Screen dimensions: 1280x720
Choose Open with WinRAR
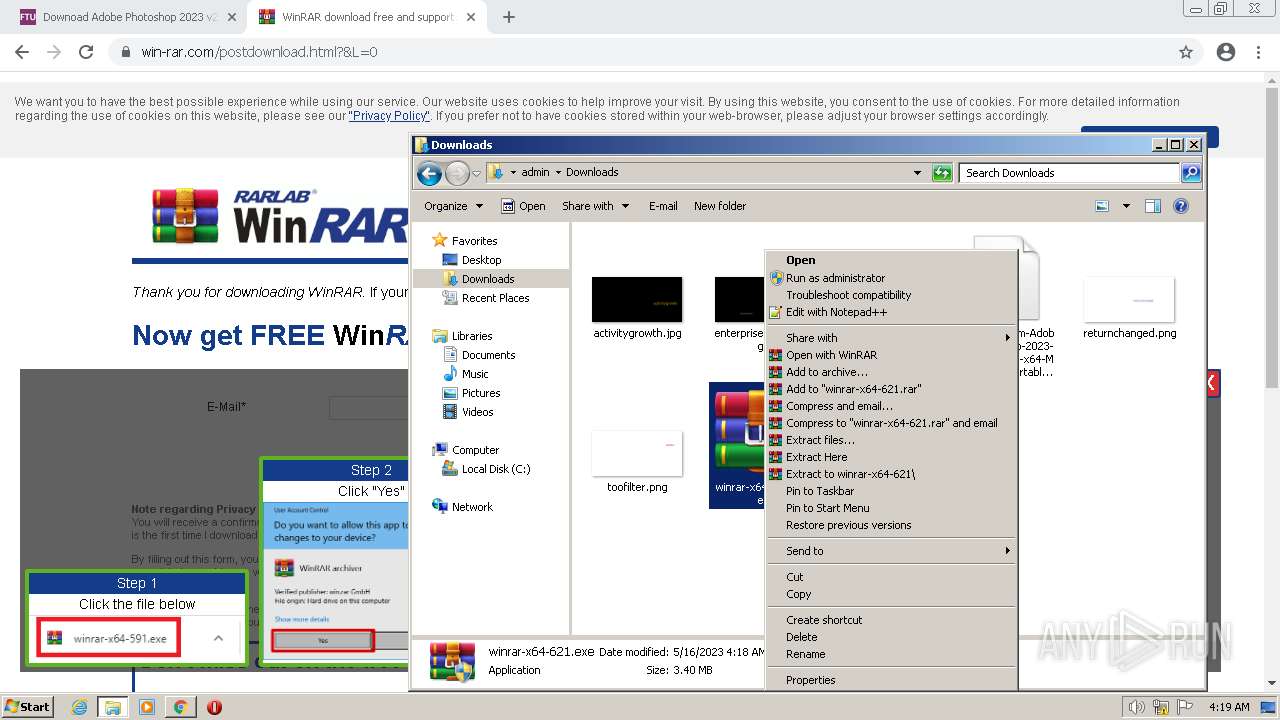coord(892,355)
